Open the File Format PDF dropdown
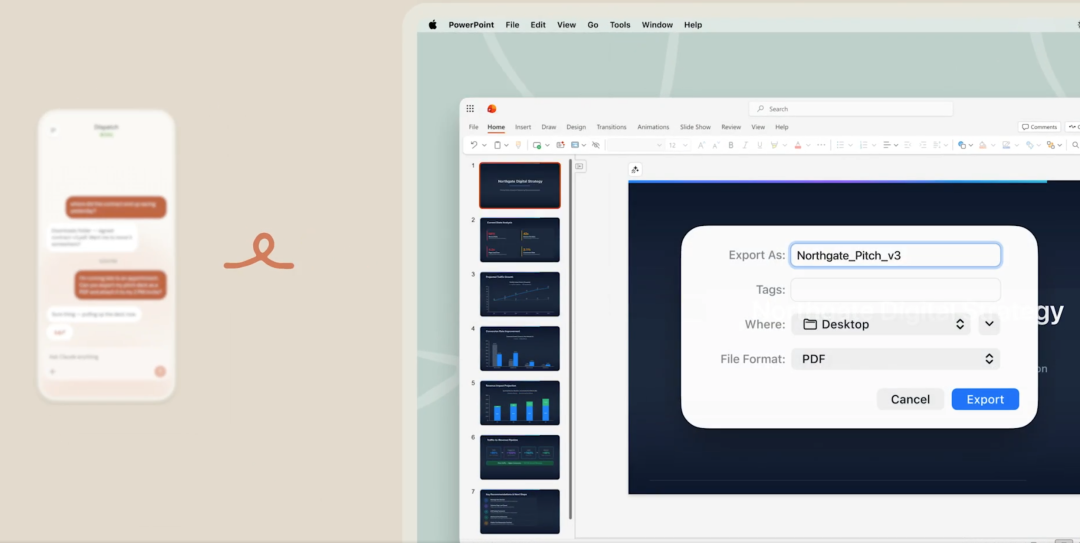The image size is (1080, 543). pyautogui.click(x=895, y=359)
